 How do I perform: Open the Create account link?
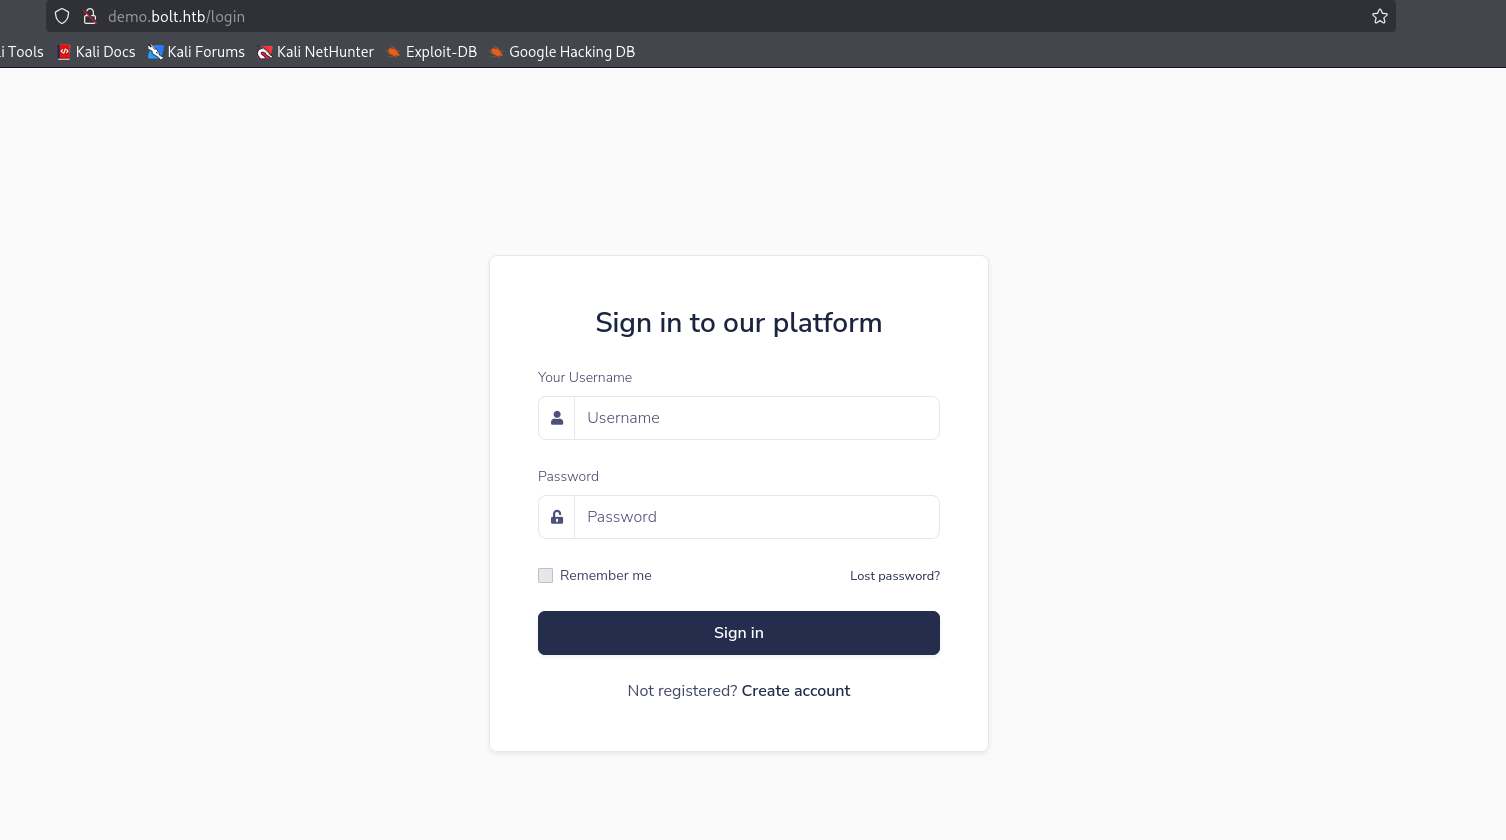point(795,691)
